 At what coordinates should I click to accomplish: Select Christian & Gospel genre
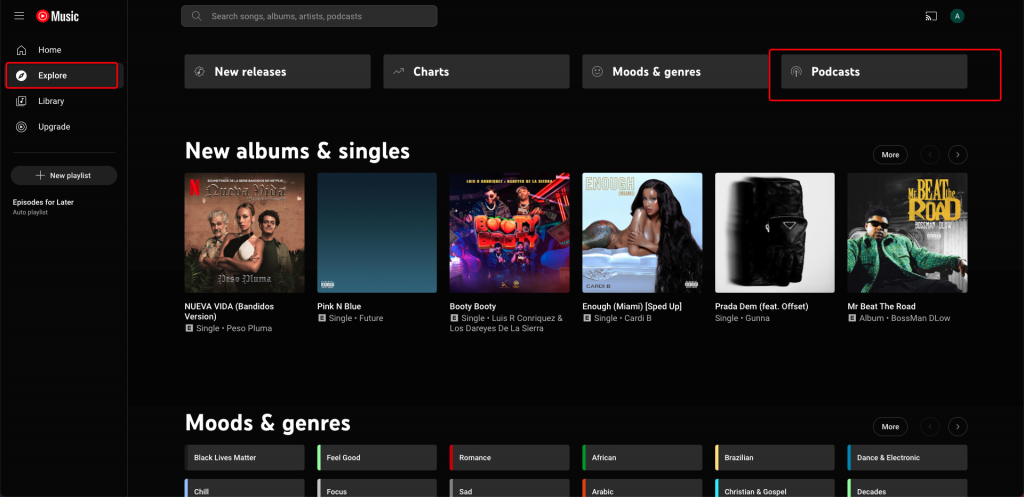tap(775, 489)
